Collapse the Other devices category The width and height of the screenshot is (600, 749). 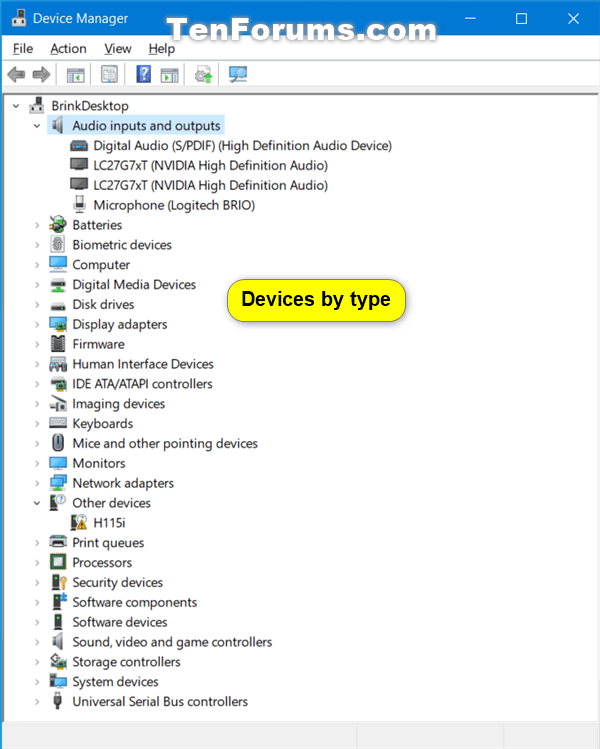(x=37, y=503)
